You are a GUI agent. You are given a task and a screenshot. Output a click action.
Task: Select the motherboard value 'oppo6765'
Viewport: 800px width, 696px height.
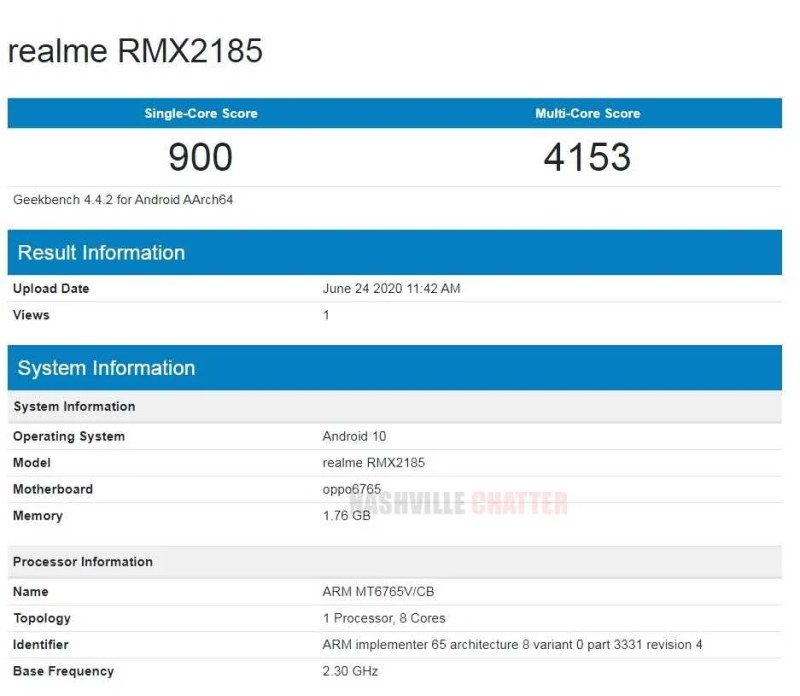pyautogui.click(x=352, y=489)
